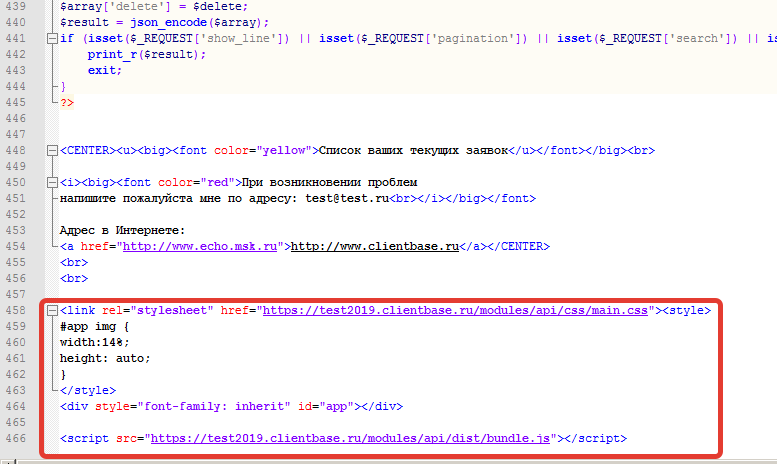Click the "red" color attribute value
Viewport: 777px width, 464px height.
[x=218, y=182]
